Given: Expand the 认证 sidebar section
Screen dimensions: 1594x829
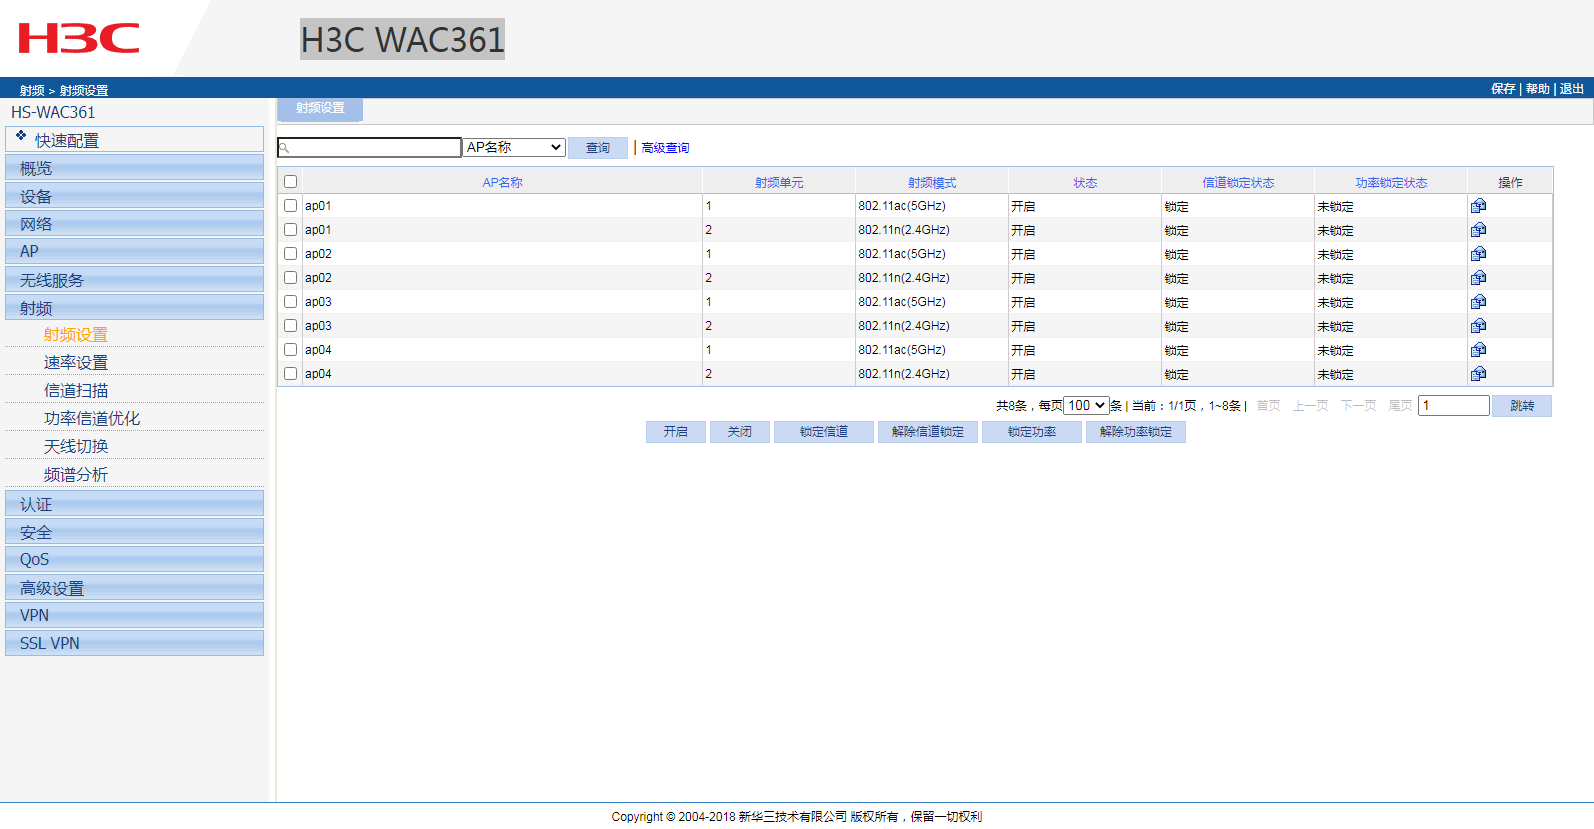Looking at the screenshot, I should (x=134, y=504).
